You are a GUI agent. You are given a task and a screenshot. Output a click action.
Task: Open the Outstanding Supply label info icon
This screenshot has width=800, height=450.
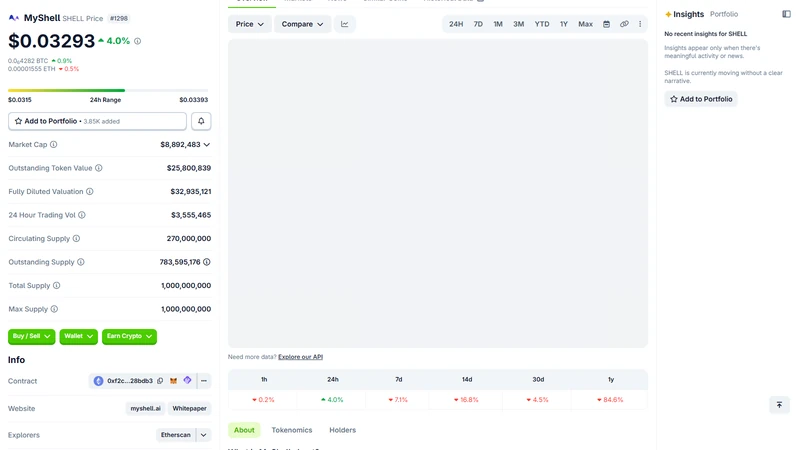(81, 262)
